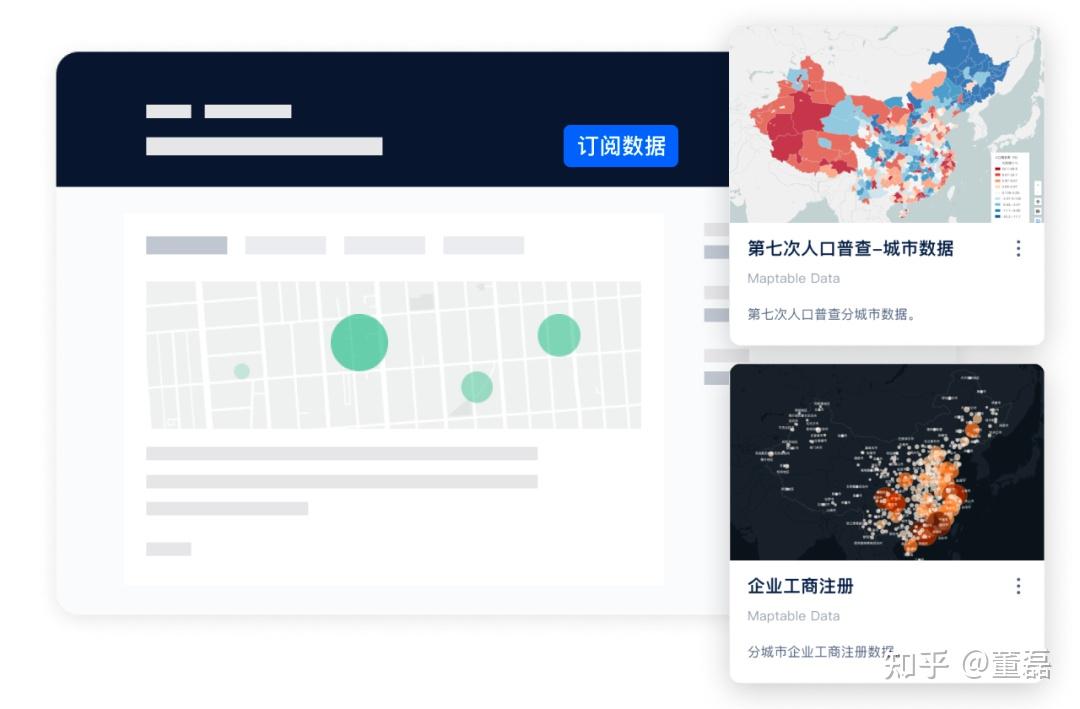Open the kebab menu on 第七次人口普查 card

[x=1019, y=248]
